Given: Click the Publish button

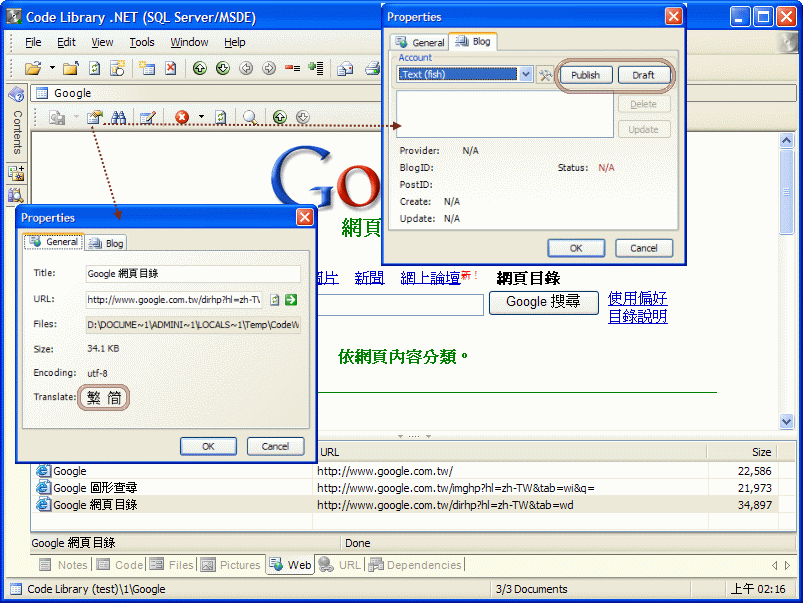Looking at the screenshot, I should [585, 75].
